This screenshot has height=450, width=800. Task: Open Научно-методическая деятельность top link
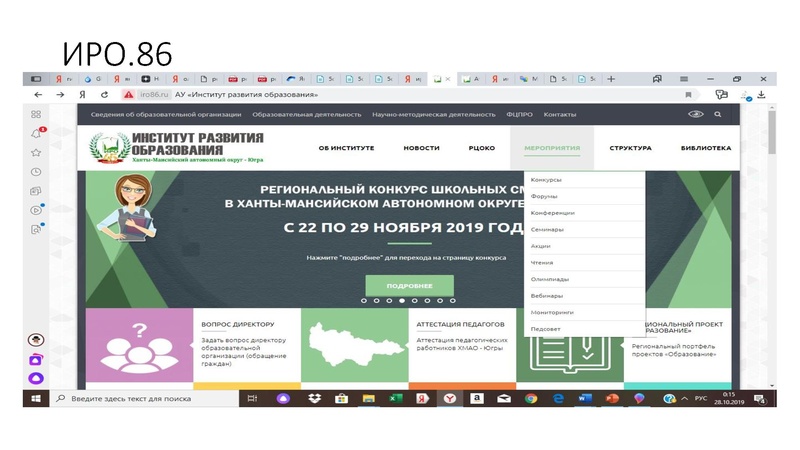click(x=434, y=114)
